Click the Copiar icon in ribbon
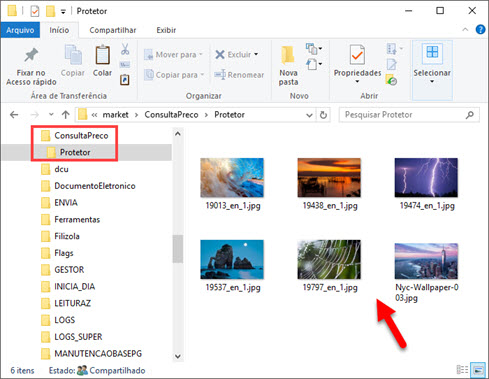 click(x=73, y=55)
